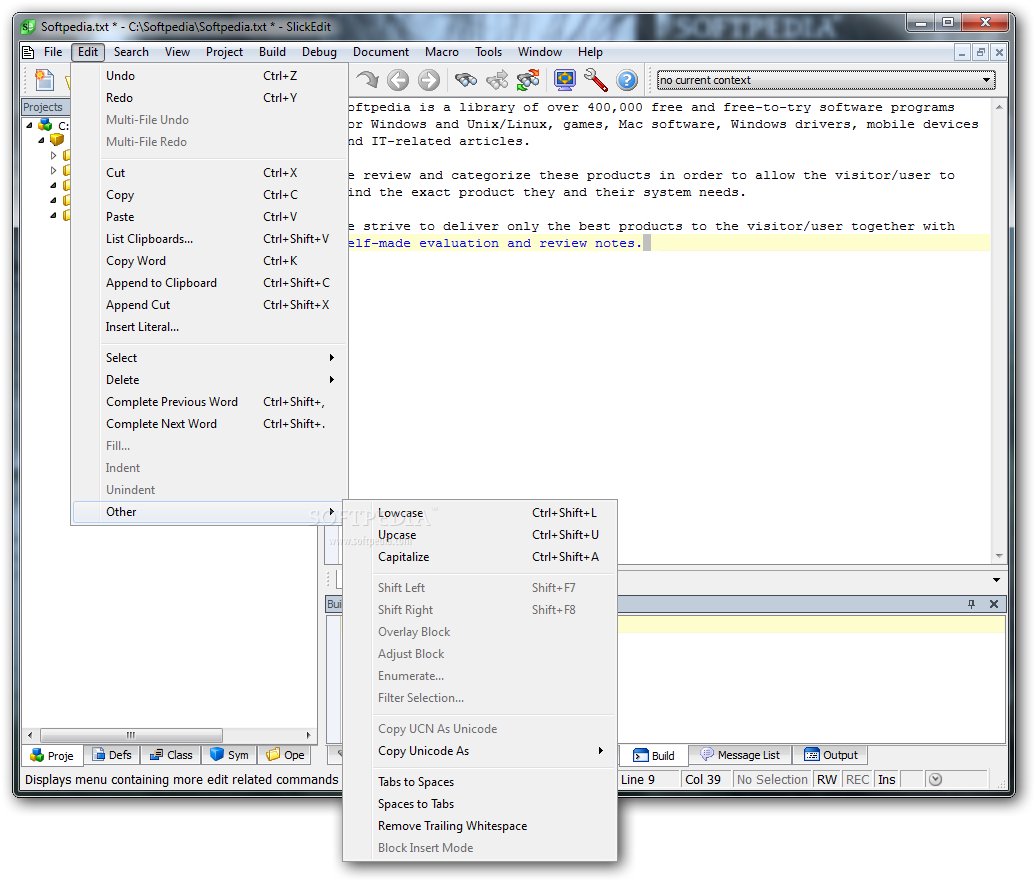The image size is (1036, 882).
Task: Click the back navigation arrow icon
Action: (398, 80)
